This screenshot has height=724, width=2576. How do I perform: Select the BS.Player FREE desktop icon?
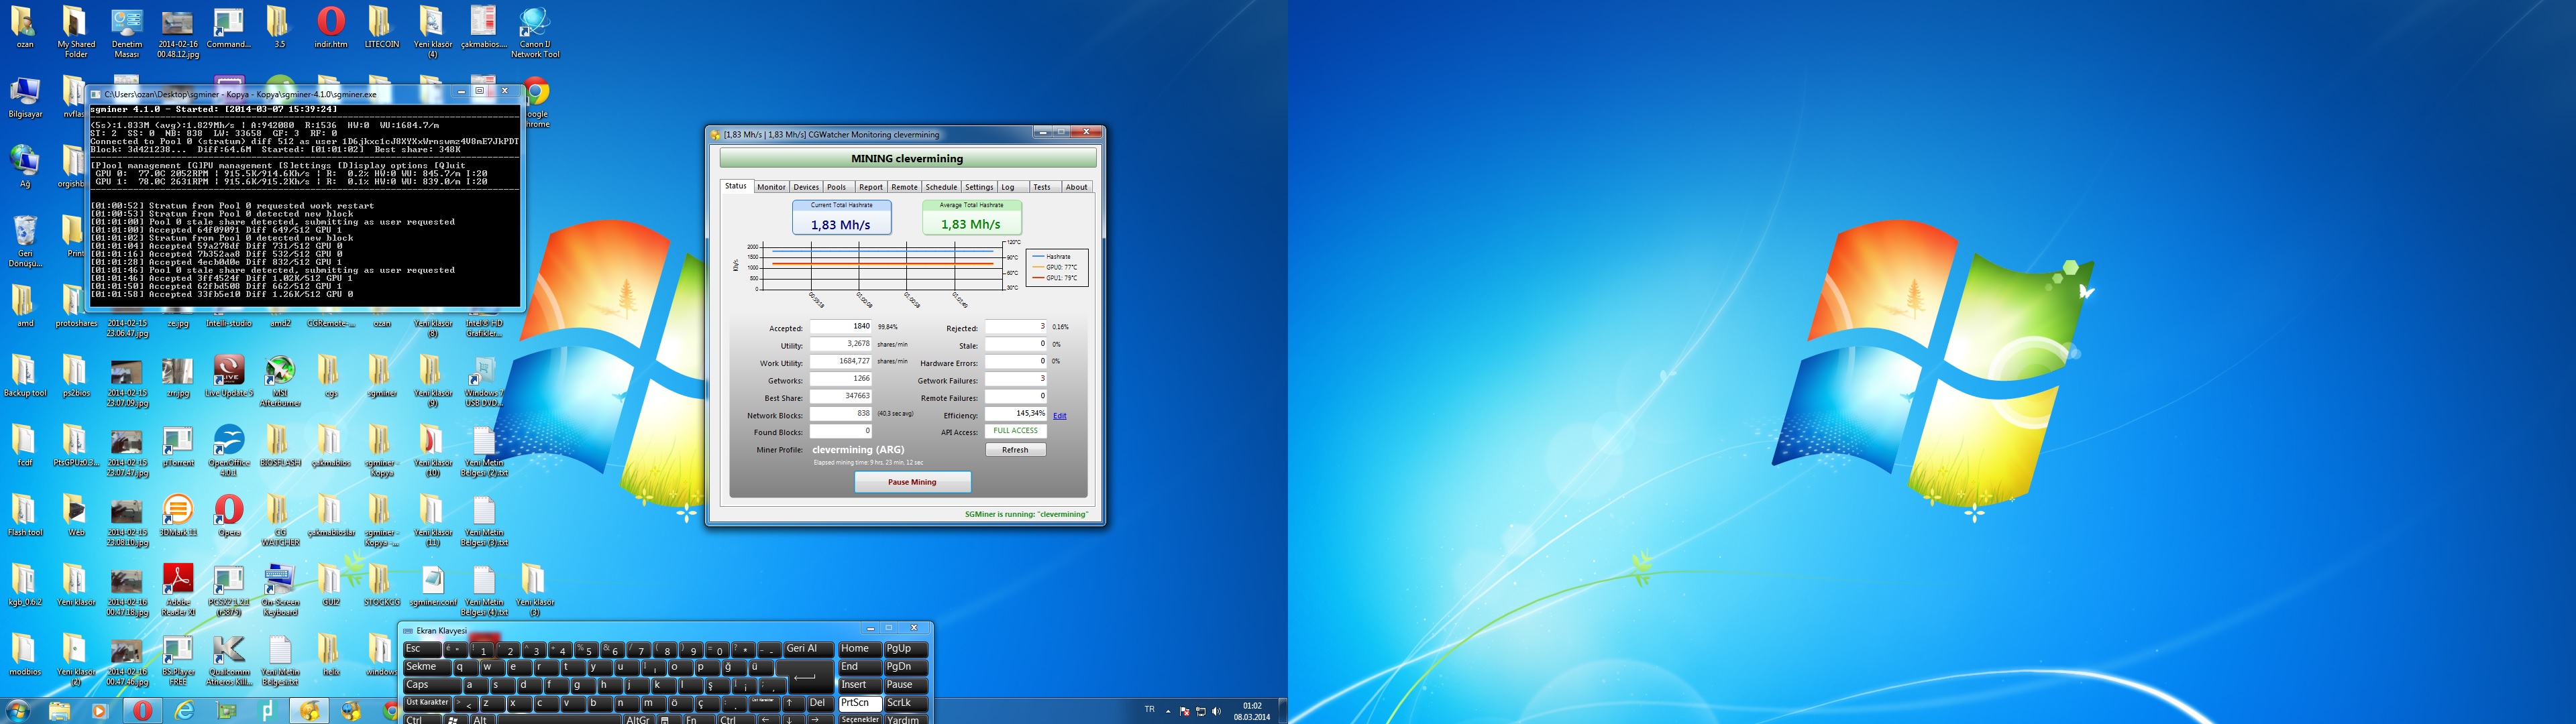click(178, 660)
